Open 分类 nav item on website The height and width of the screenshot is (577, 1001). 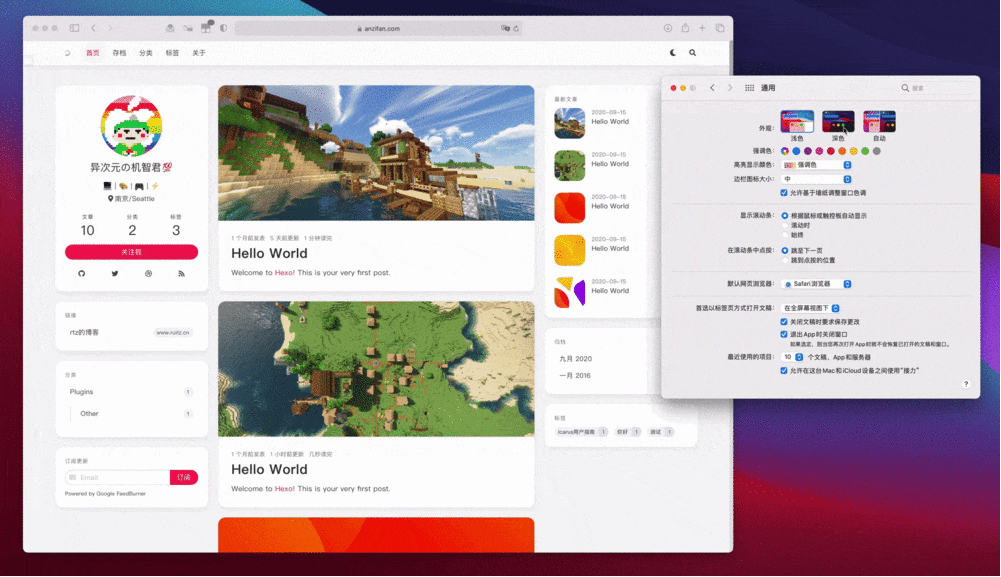[146, 53]
